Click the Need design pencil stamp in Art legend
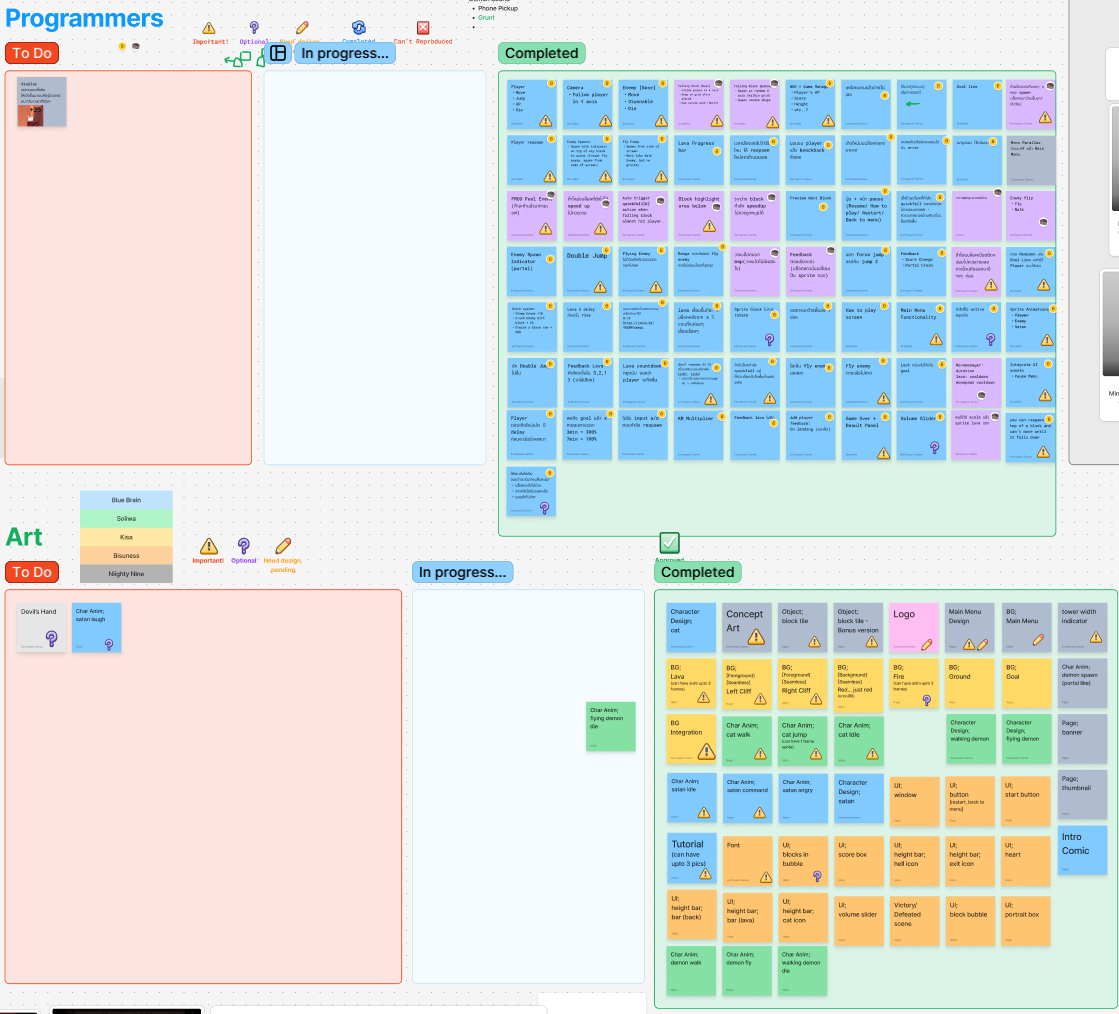 pos(283,546)
